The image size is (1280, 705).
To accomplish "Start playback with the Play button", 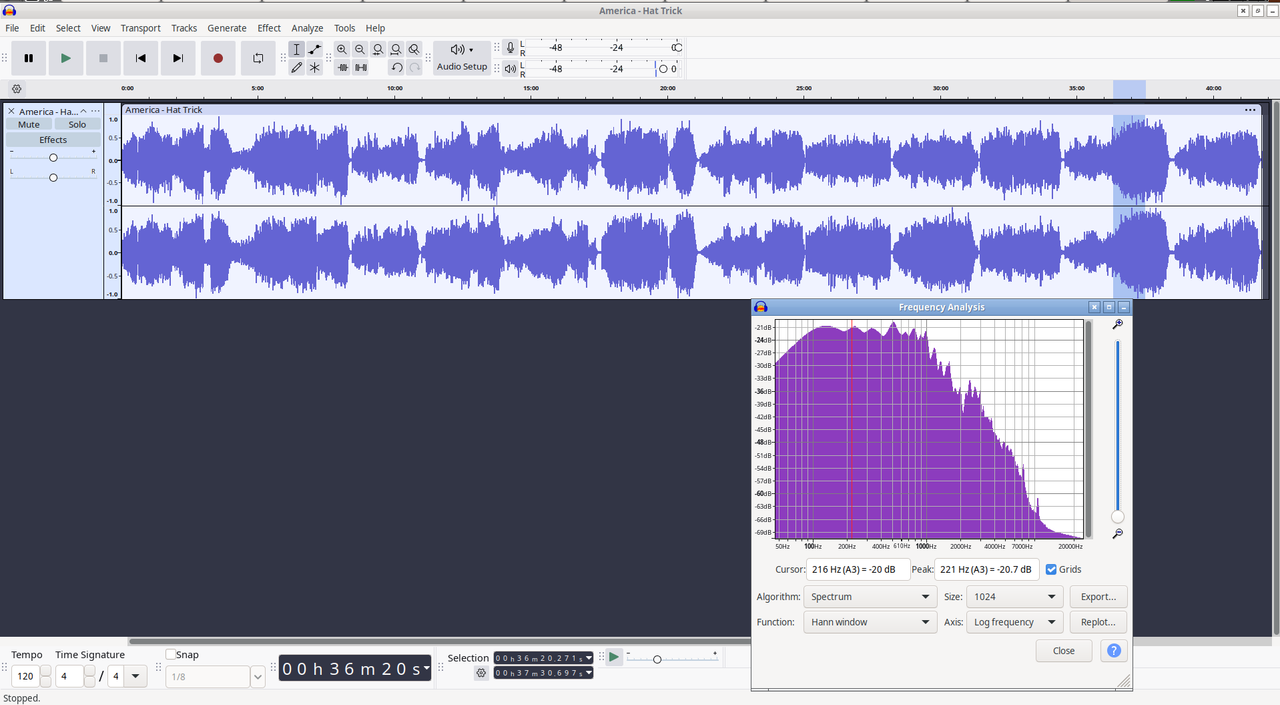I will pos(65,58).
